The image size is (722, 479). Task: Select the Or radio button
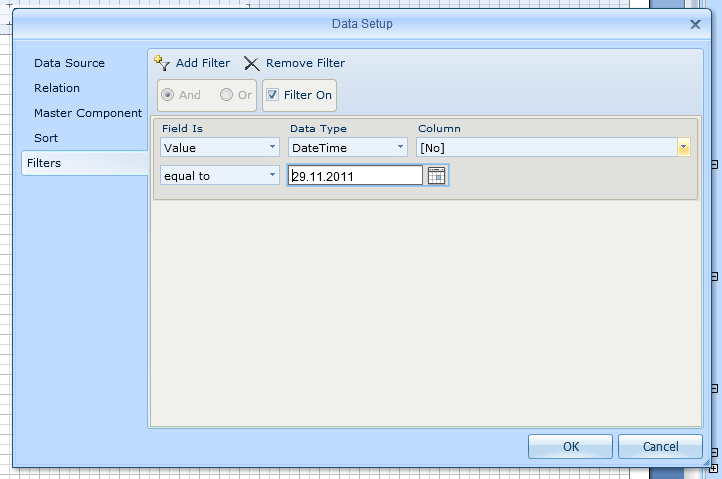[x=226, y=95]
